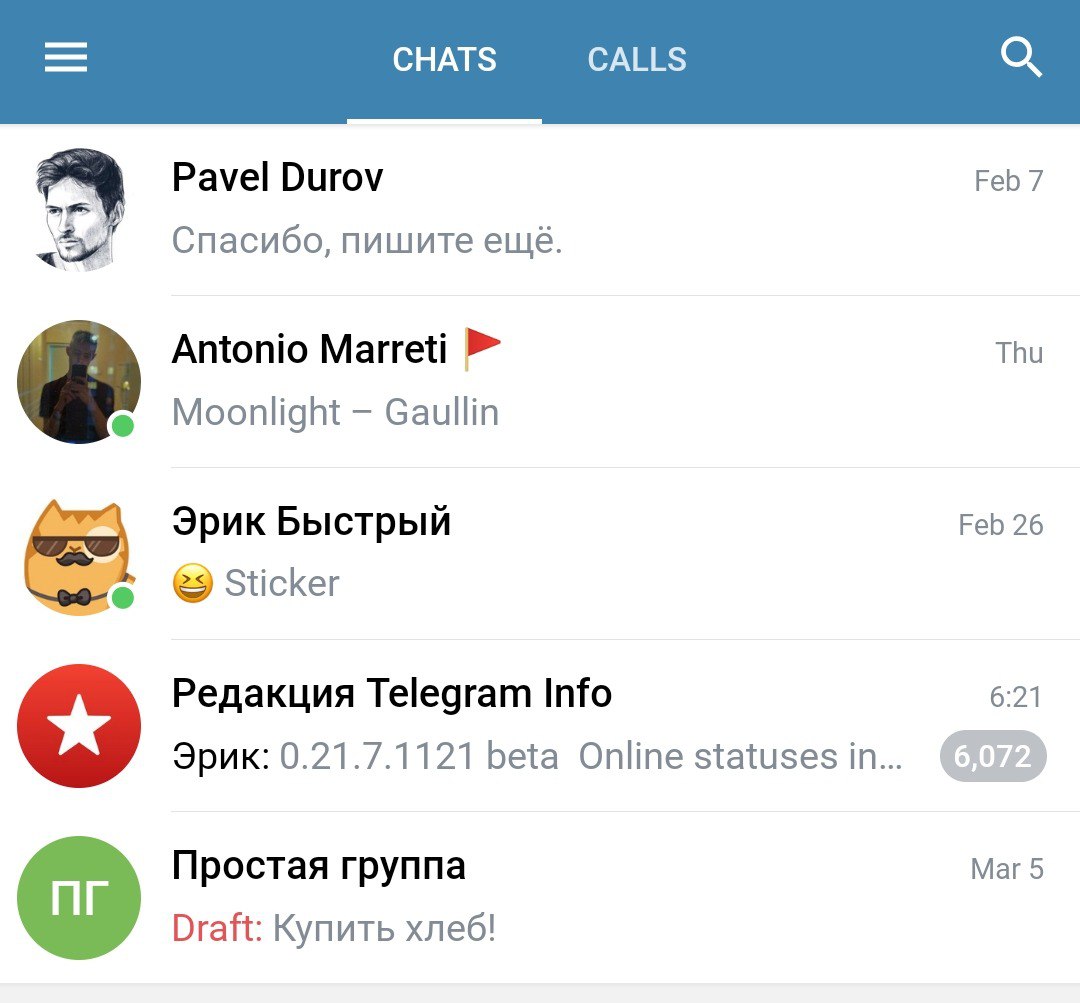Switch to the CALLS tab

(637, 60)
